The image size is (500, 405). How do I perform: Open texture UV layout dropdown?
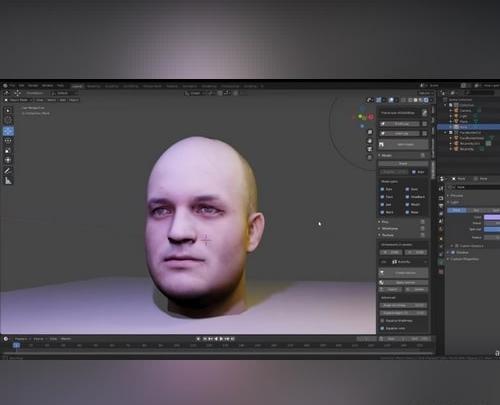[x=409, y=262]
